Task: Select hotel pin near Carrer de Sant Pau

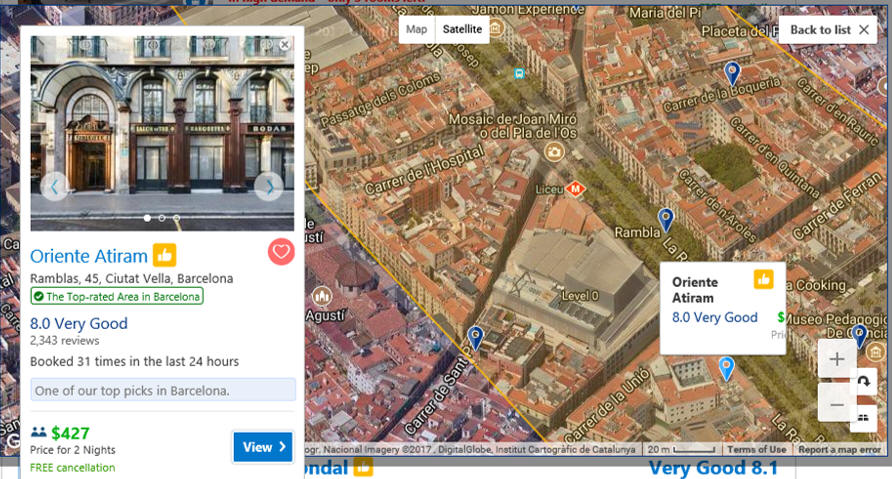Action: click(x=476, y=338)
